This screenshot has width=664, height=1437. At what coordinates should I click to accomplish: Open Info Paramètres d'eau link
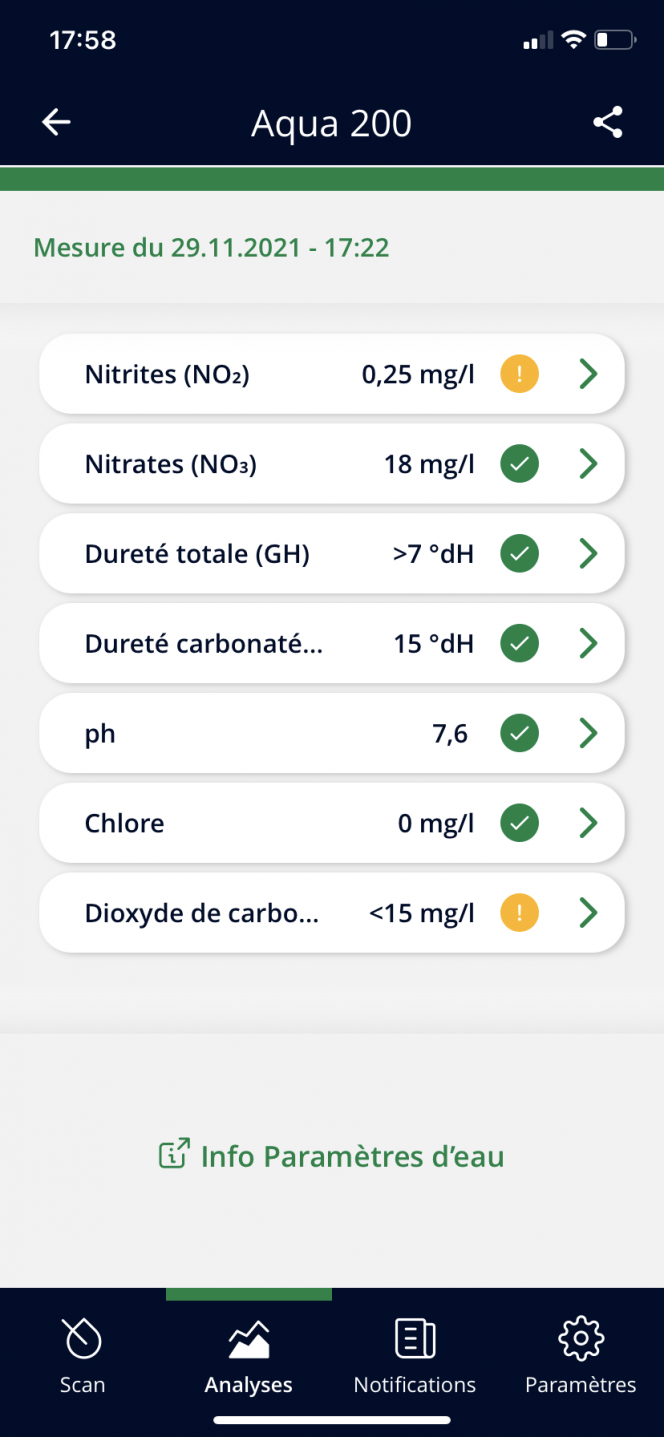tap(331, 1156)
